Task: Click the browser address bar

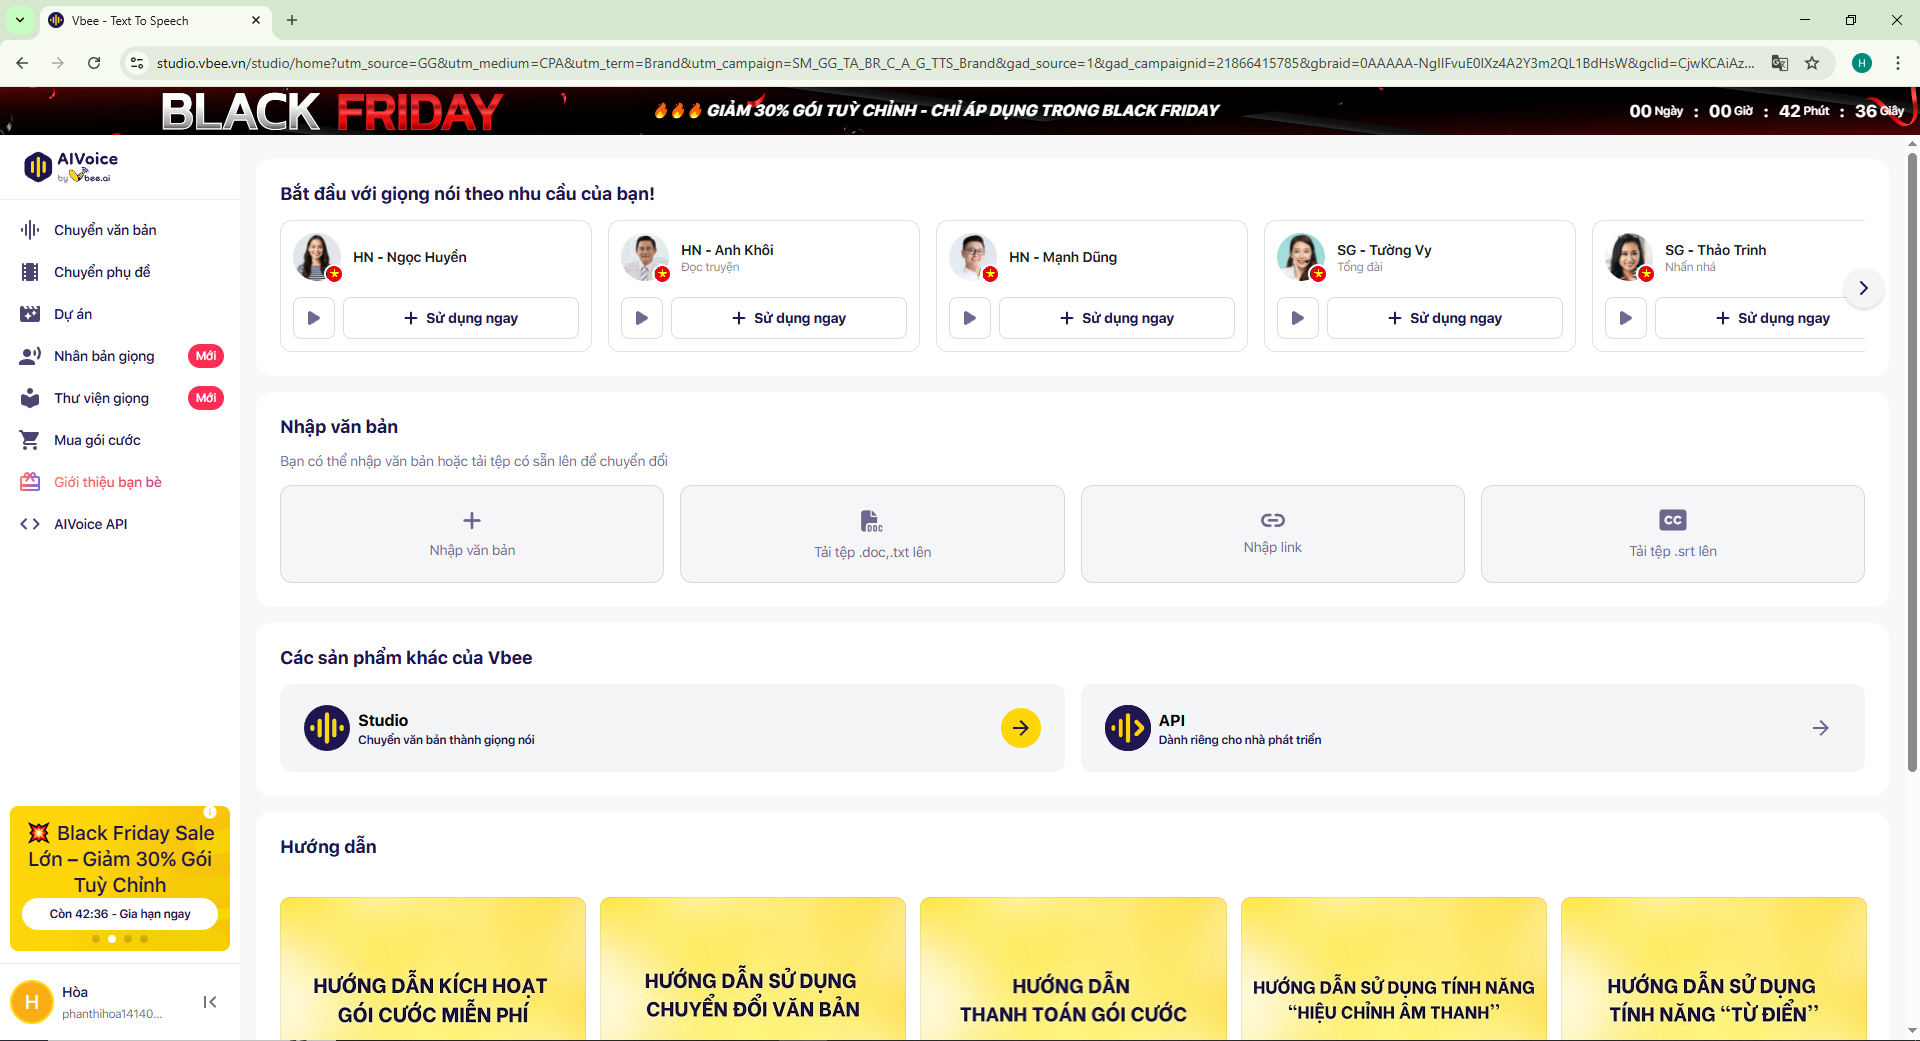Action: (955, 63)
